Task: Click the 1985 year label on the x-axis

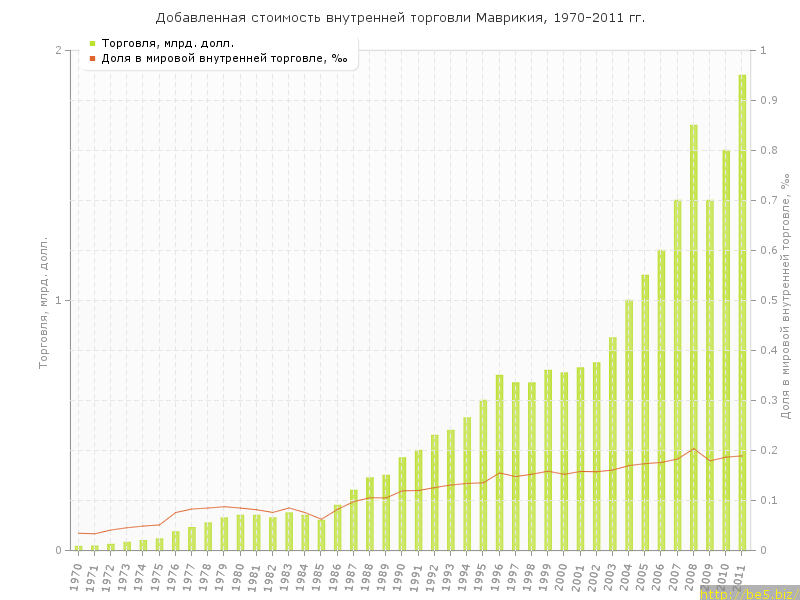Action: 320,573
